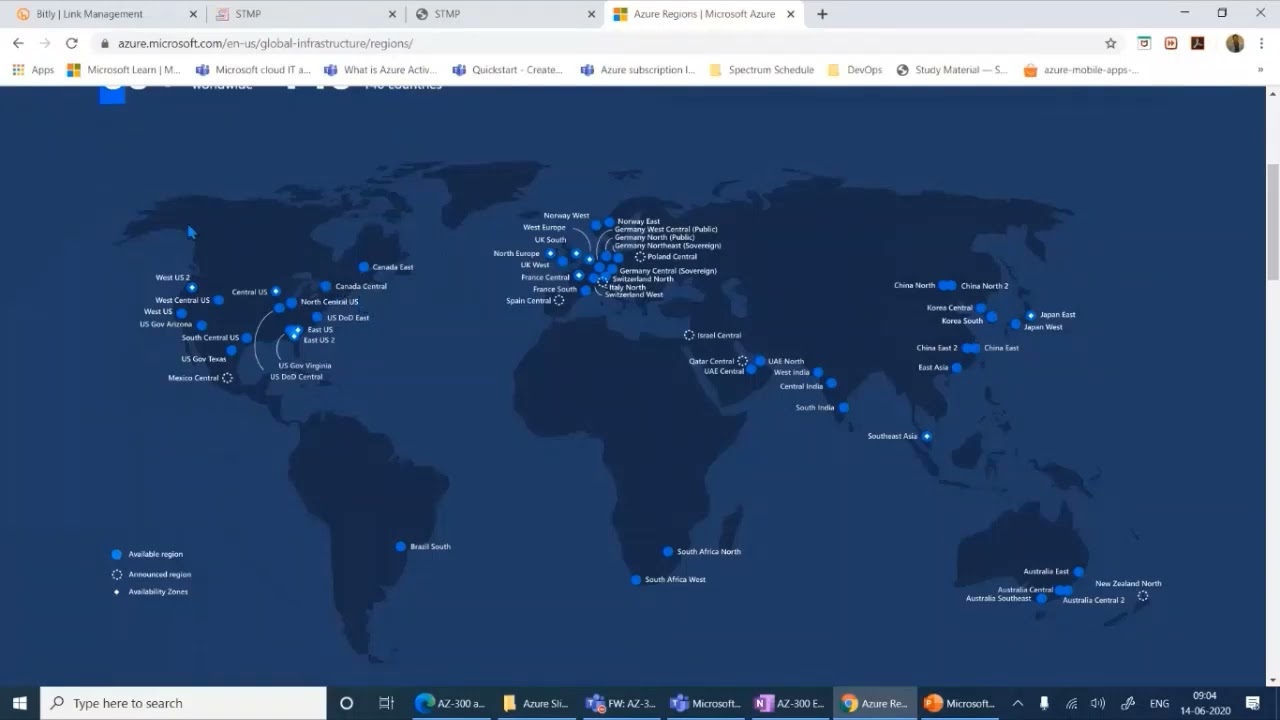Open the Quickstart Create bookmark
Screen dimensions: 1280x720
(508, 70)
